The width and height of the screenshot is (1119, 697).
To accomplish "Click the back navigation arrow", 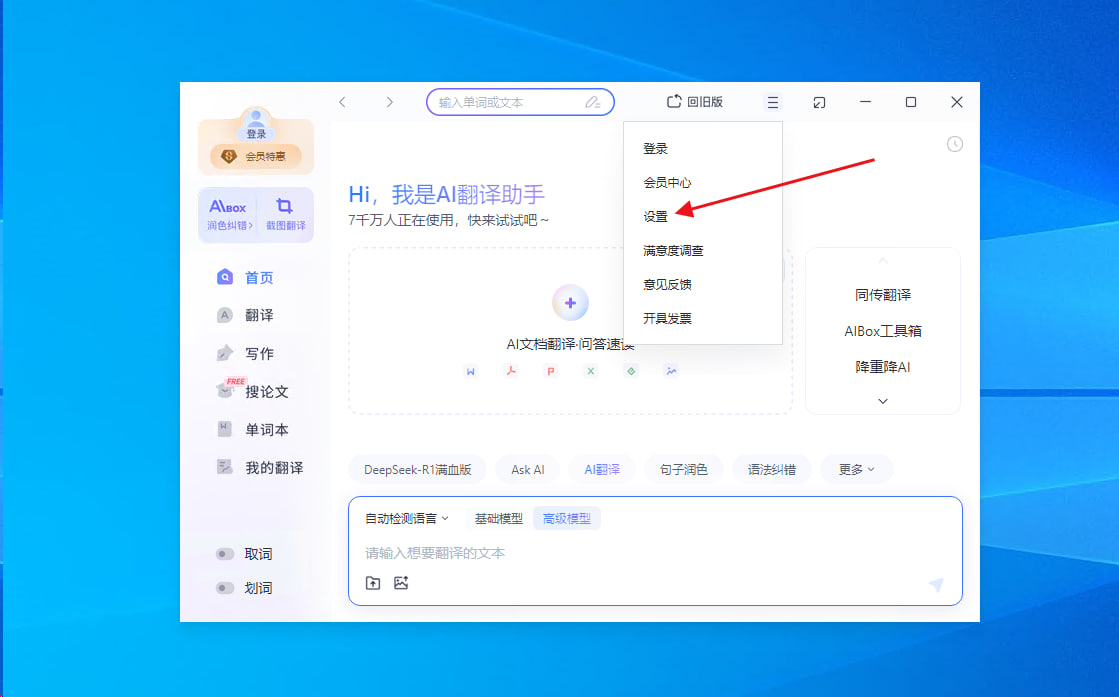I will click(x=343, y=102).
